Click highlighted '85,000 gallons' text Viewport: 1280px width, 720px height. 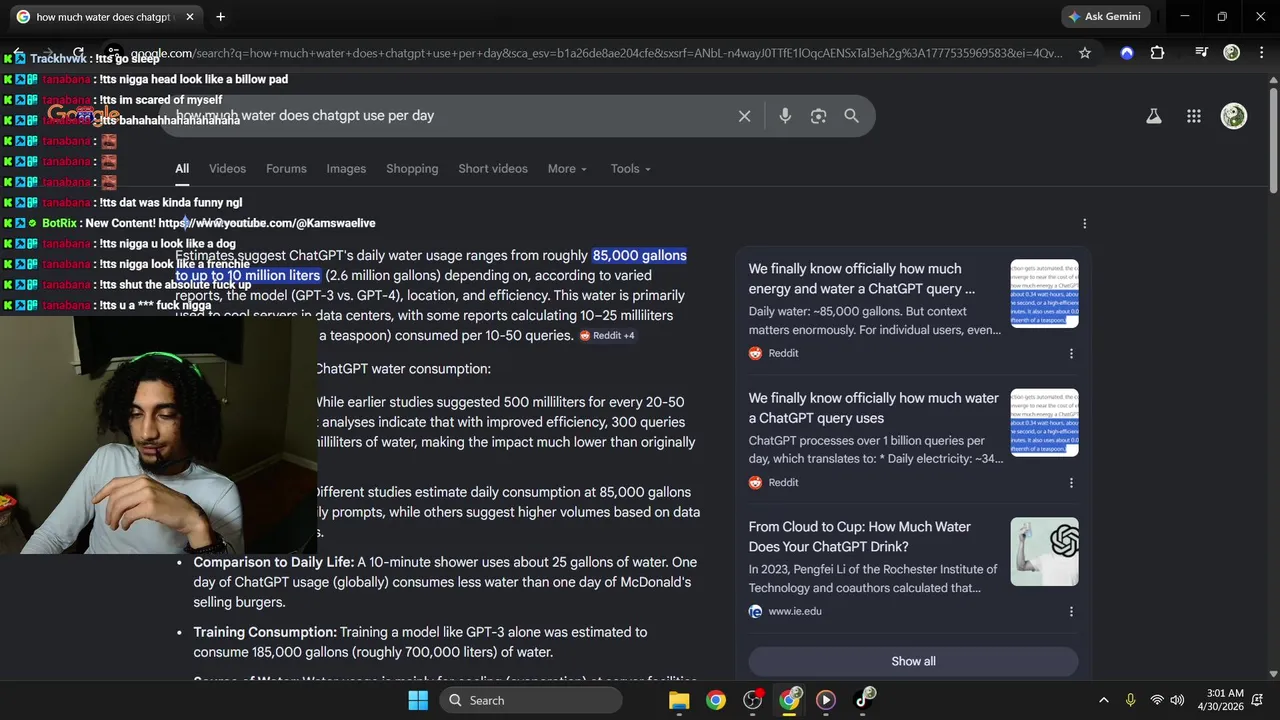(x=639, y=256)
